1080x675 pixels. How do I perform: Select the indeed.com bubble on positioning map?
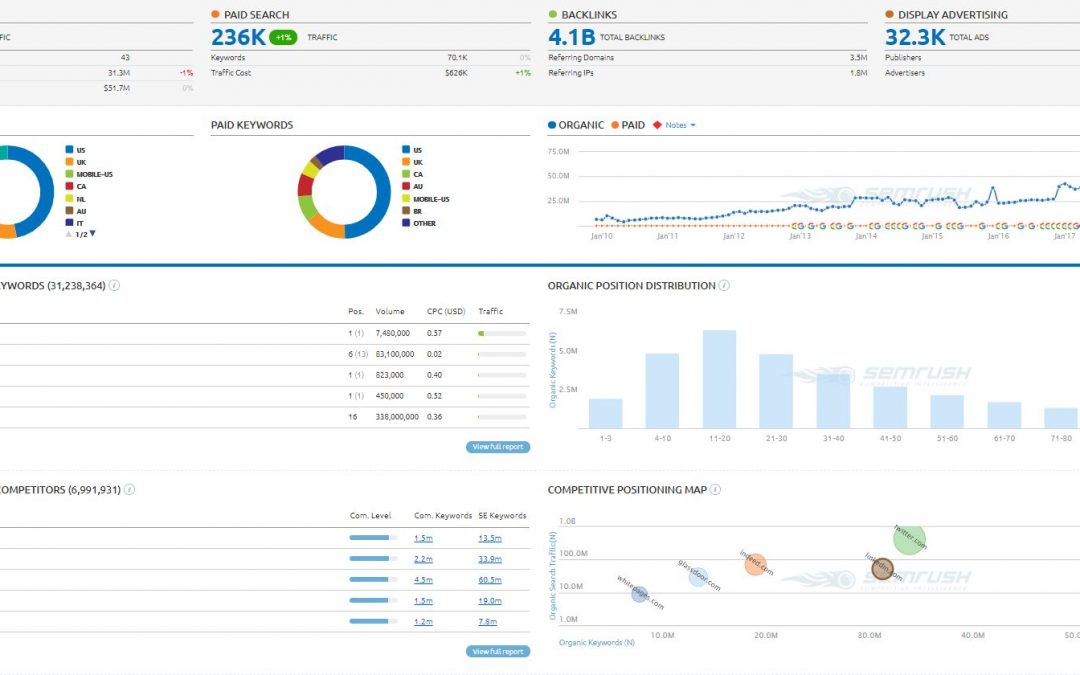[756, 564]
